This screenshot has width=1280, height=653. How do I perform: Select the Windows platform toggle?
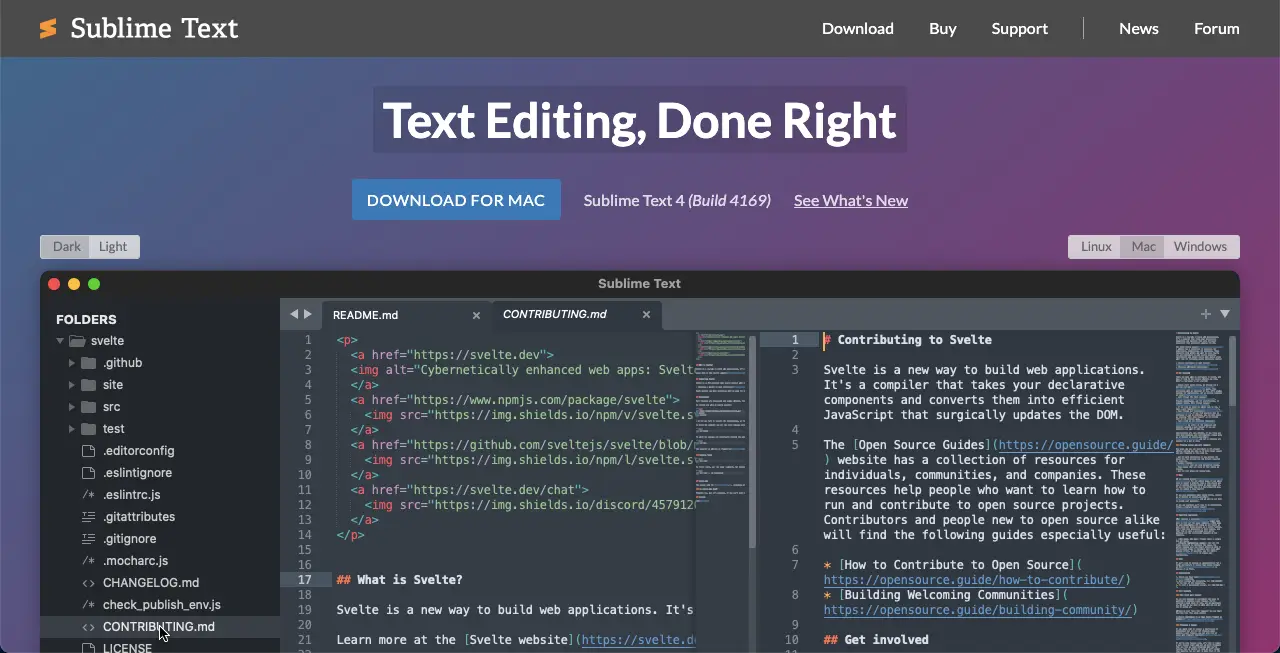pos(1200,247)
